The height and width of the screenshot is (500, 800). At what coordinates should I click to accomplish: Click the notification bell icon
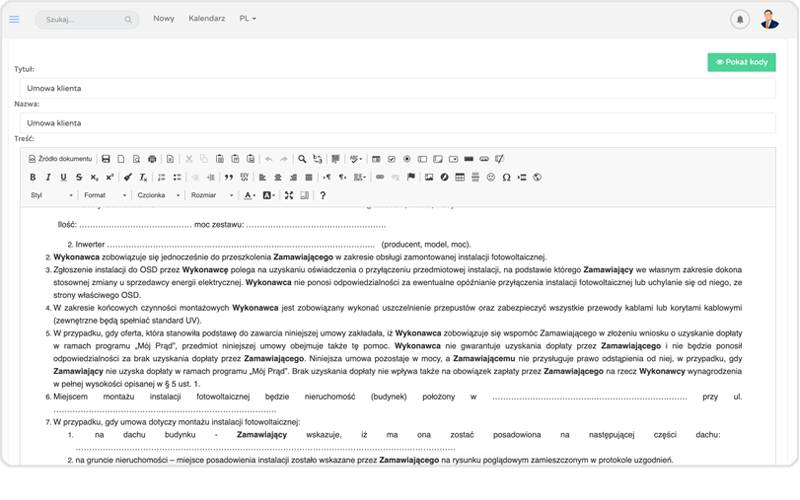tap(740, 19)
